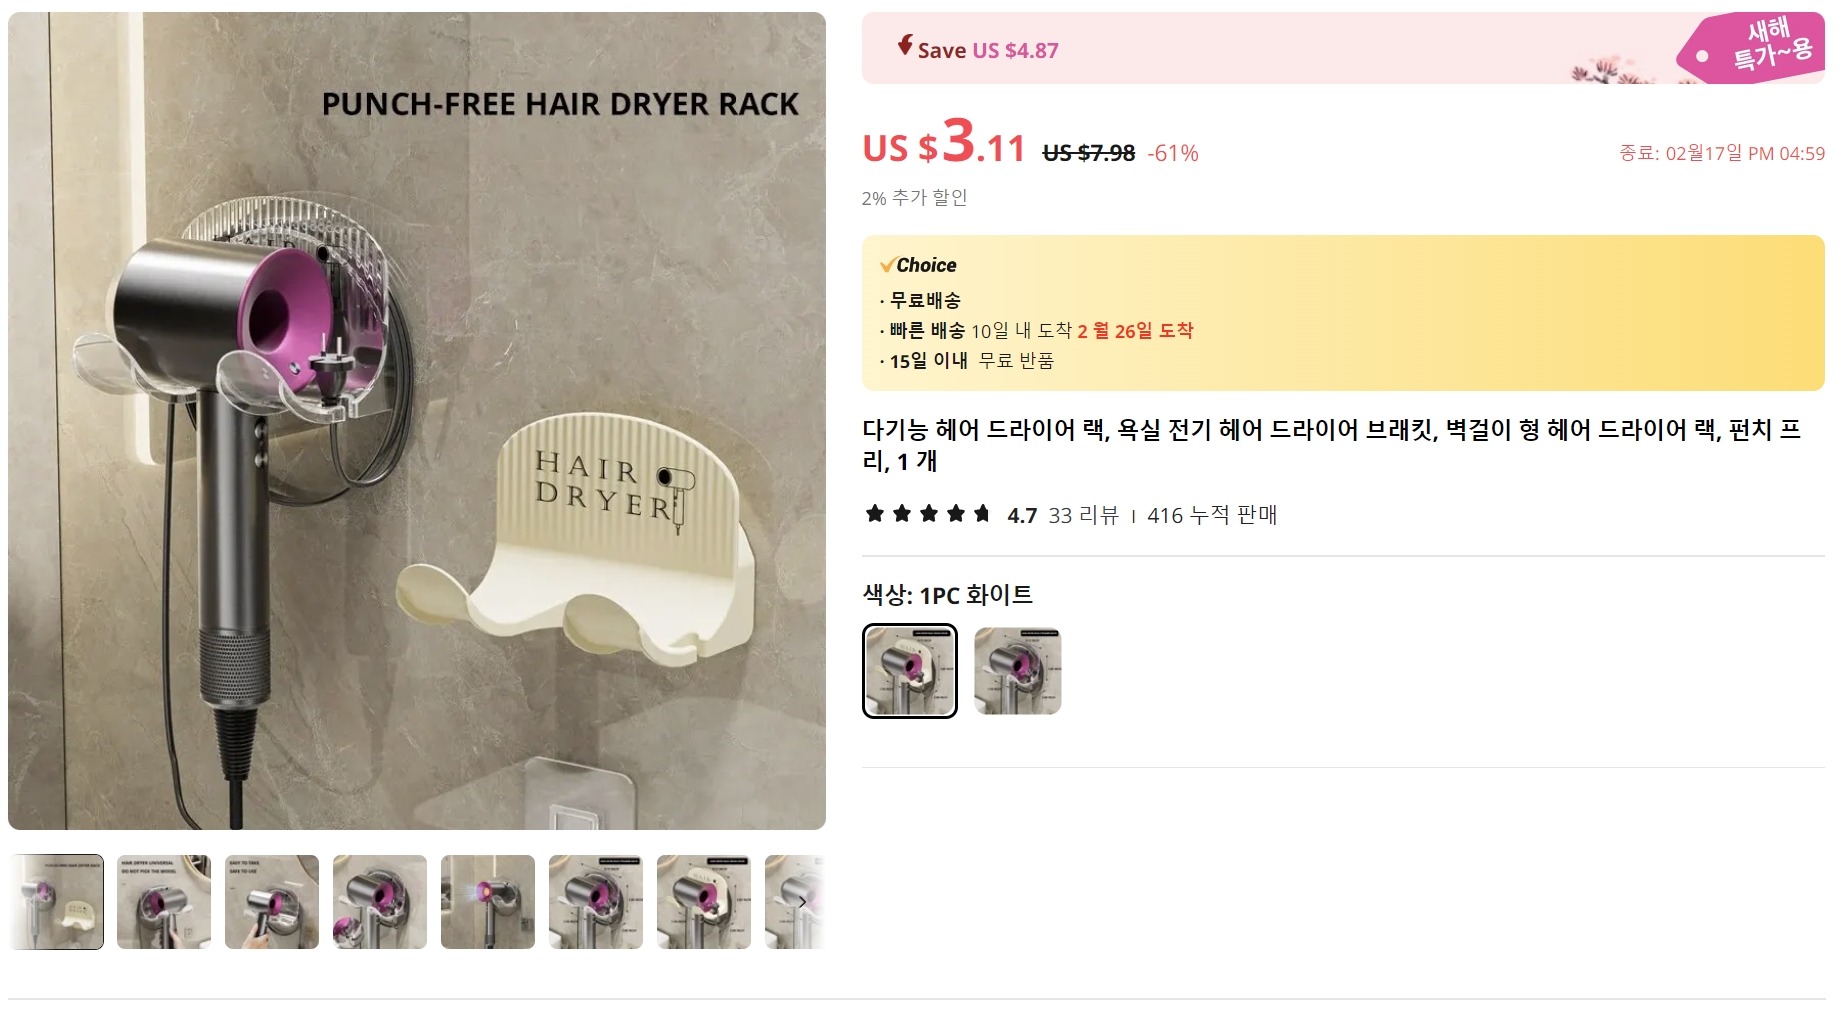View the second product thumbnail

tap(164, 902)
